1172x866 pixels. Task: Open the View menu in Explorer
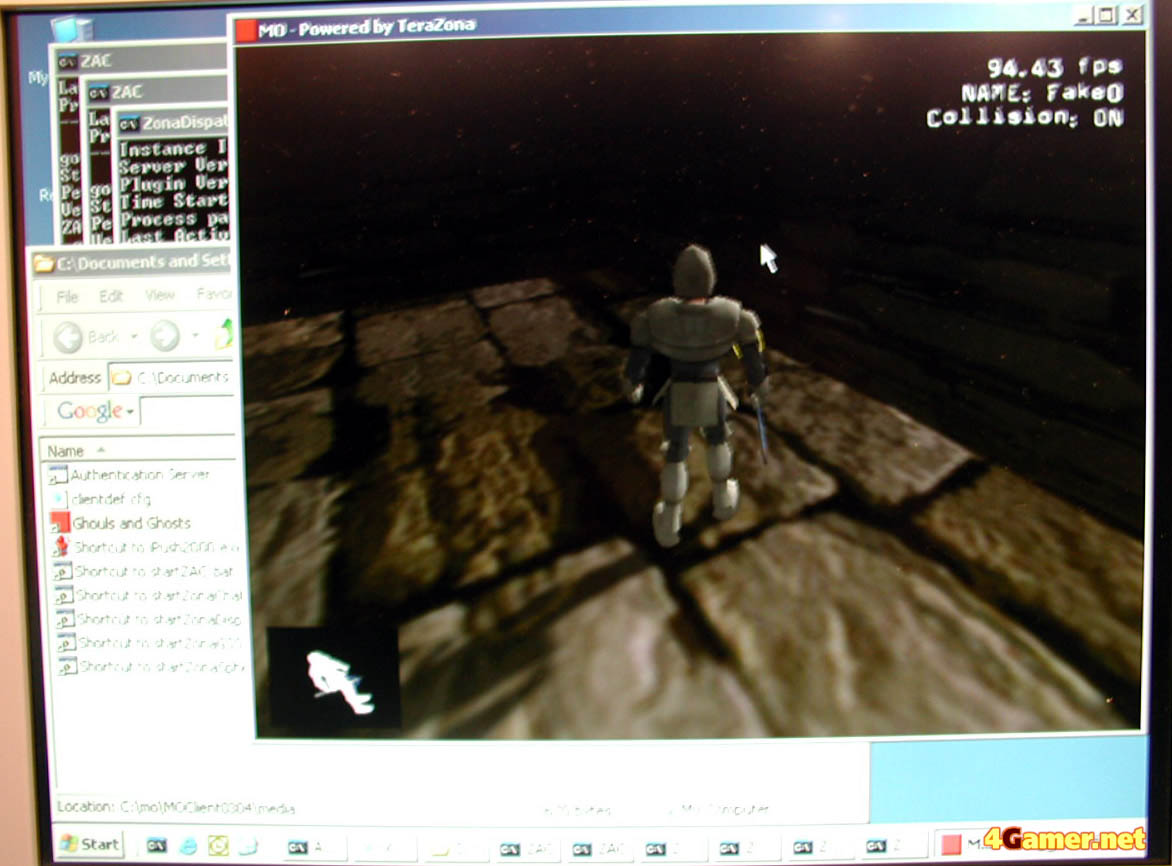point(160,296)
